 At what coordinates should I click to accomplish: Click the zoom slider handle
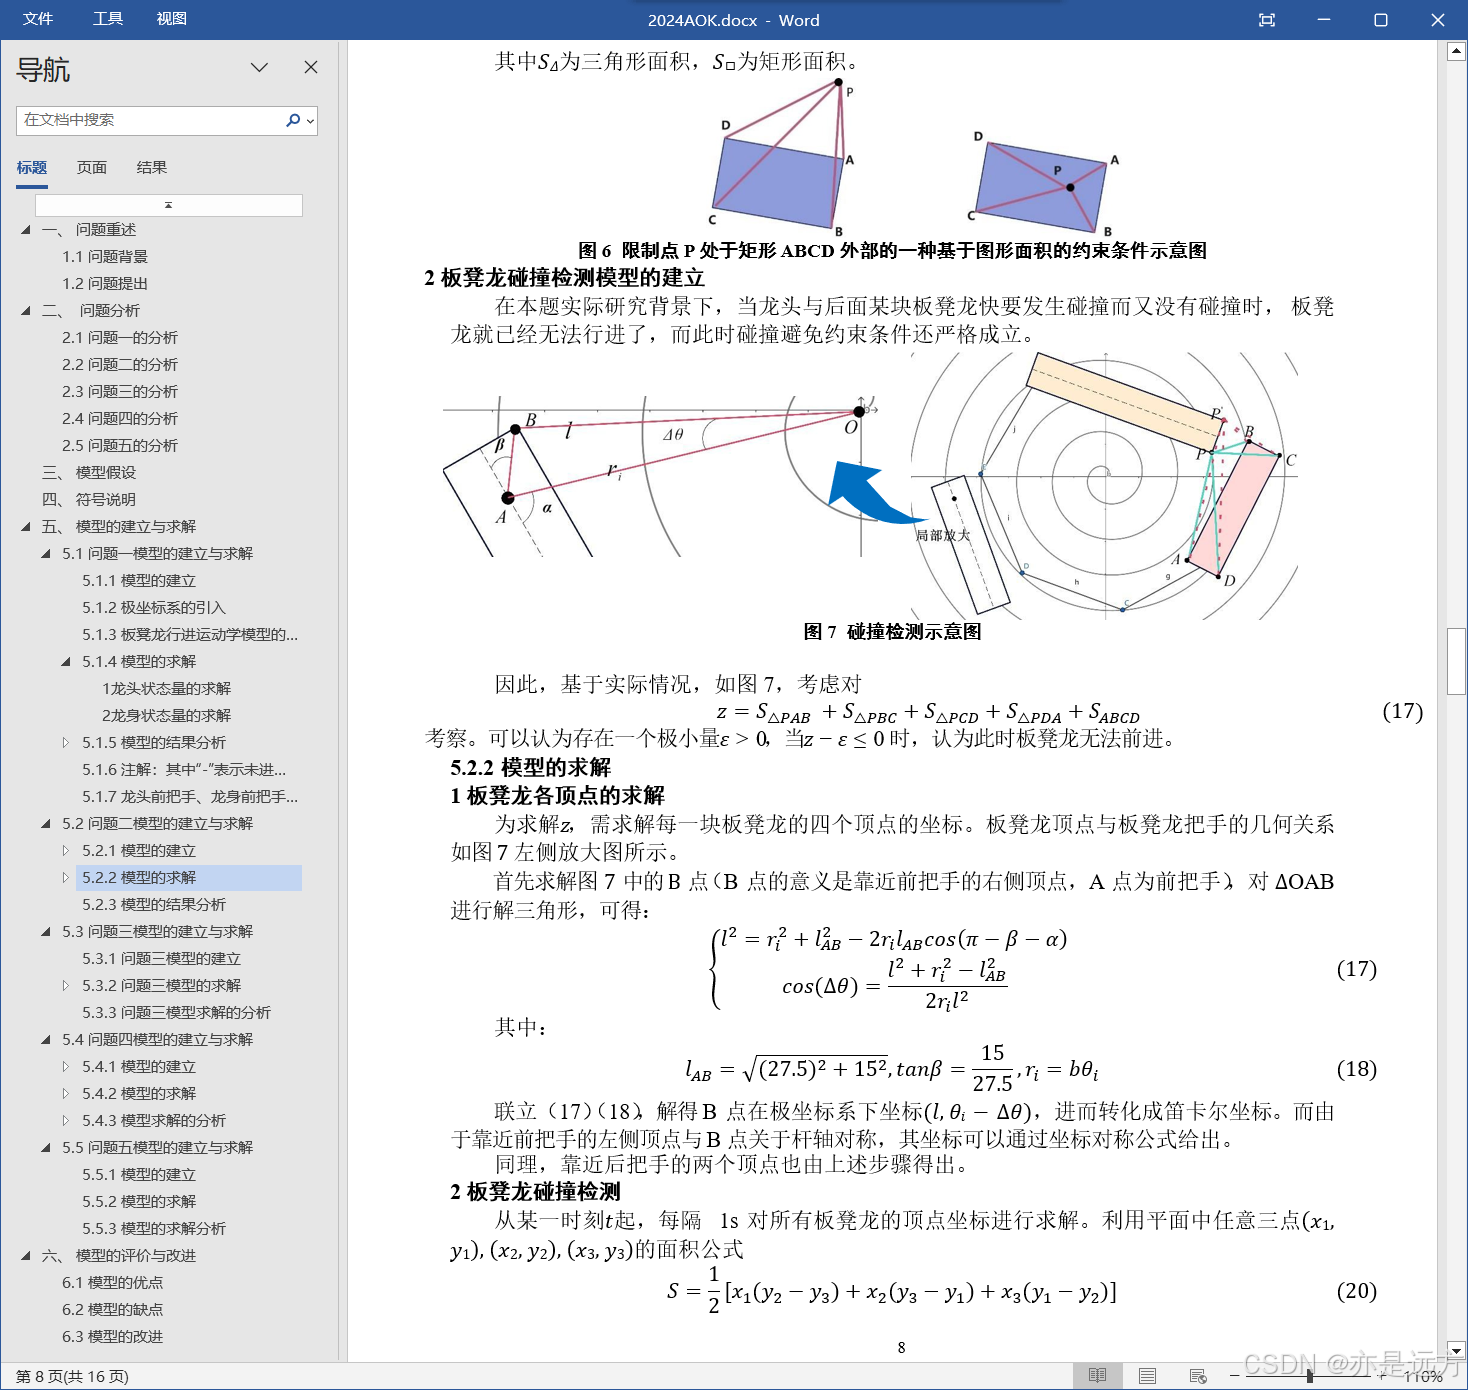pyautogui.click(x=1310, y=1377)
